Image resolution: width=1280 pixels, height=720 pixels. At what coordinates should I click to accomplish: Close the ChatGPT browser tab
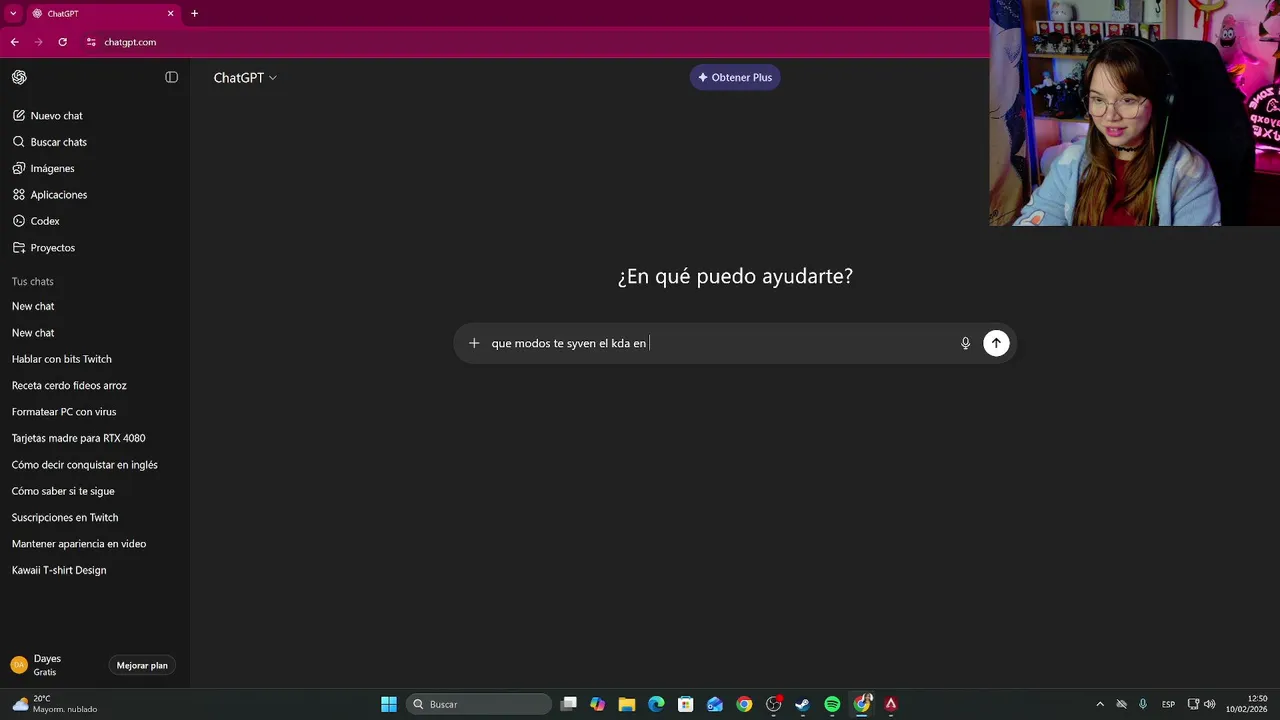click(170, 13)
